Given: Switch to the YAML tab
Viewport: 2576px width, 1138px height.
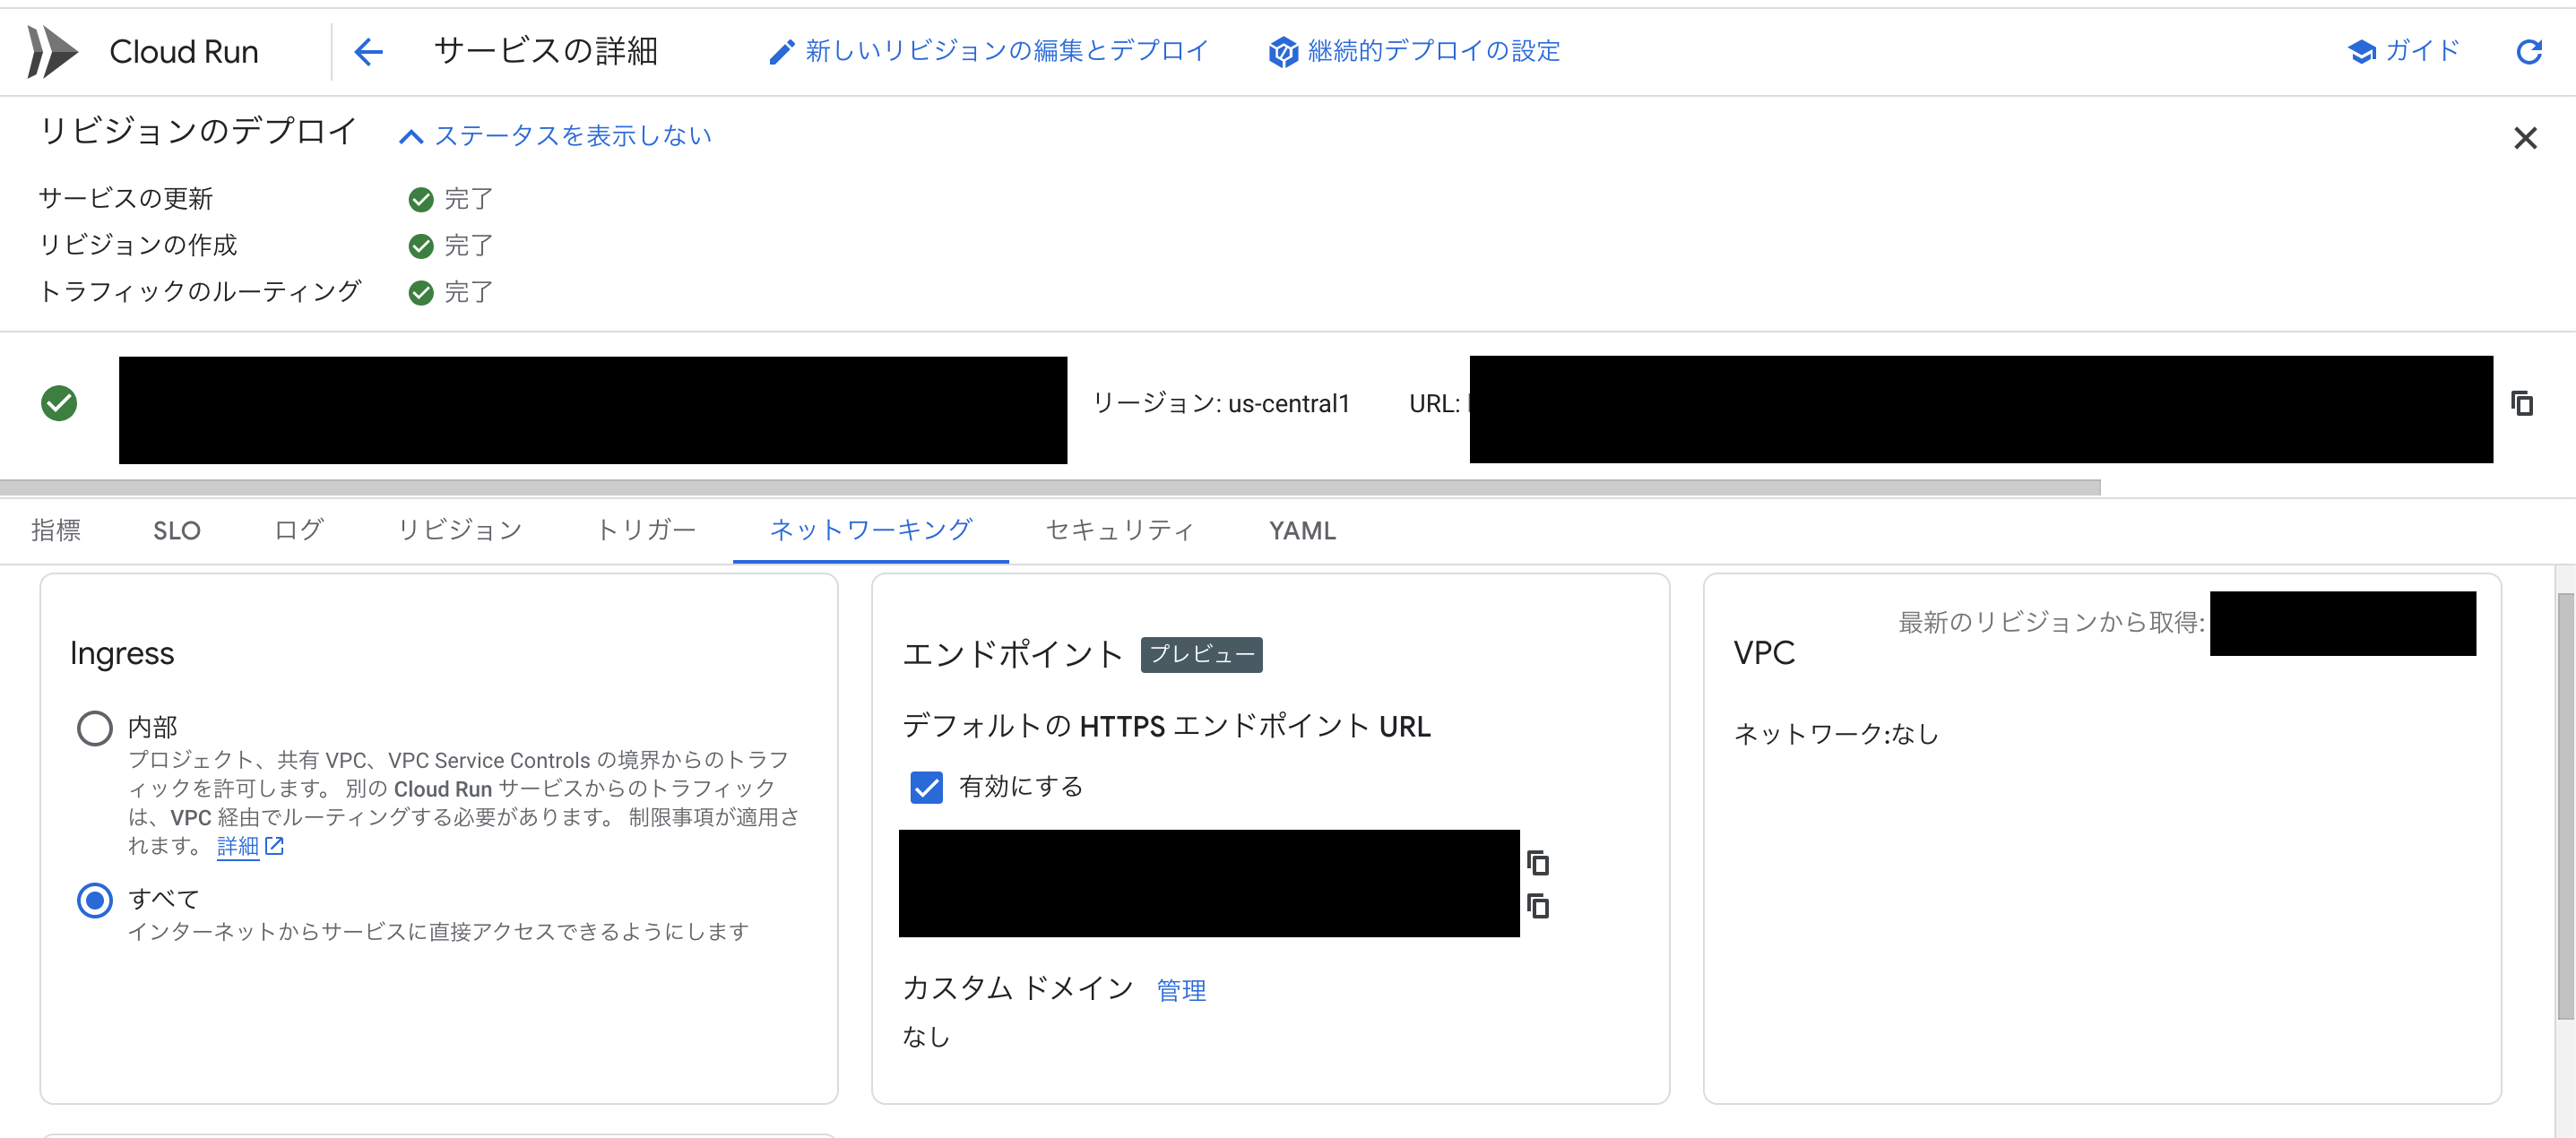Looking at the screenshot, I should [1301, 530].
